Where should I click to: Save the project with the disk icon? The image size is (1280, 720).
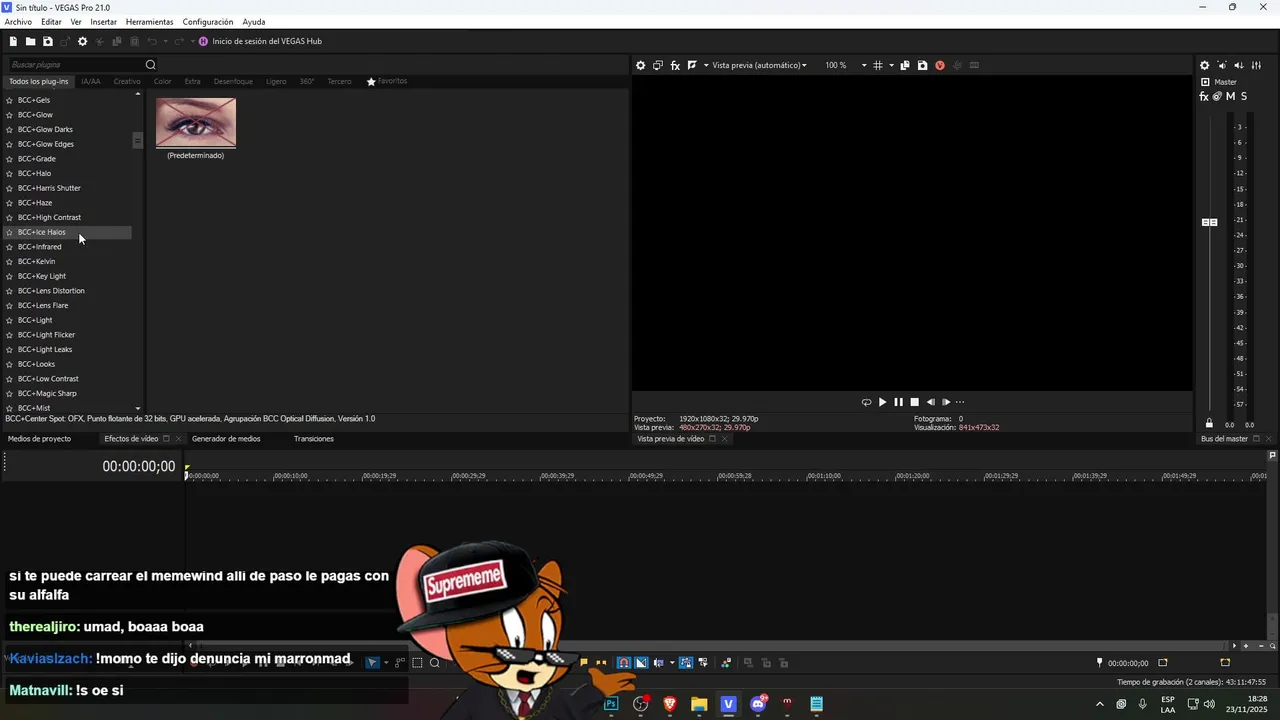pyautogui.click(x=47, y=41)
